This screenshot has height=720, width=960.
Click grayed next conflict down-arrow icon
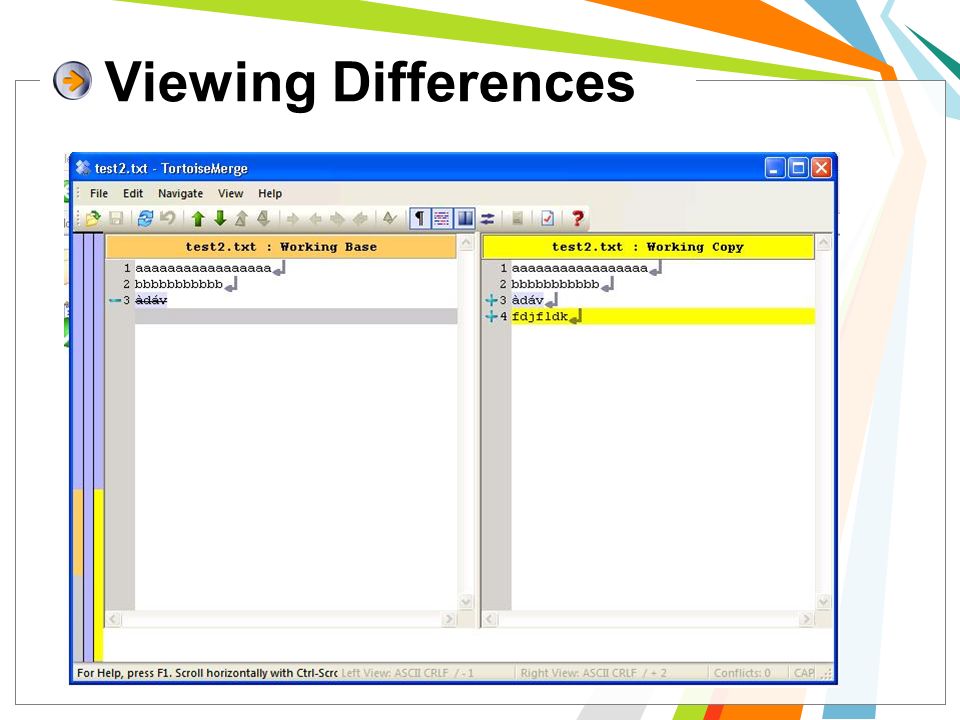[x=263, y=219]
